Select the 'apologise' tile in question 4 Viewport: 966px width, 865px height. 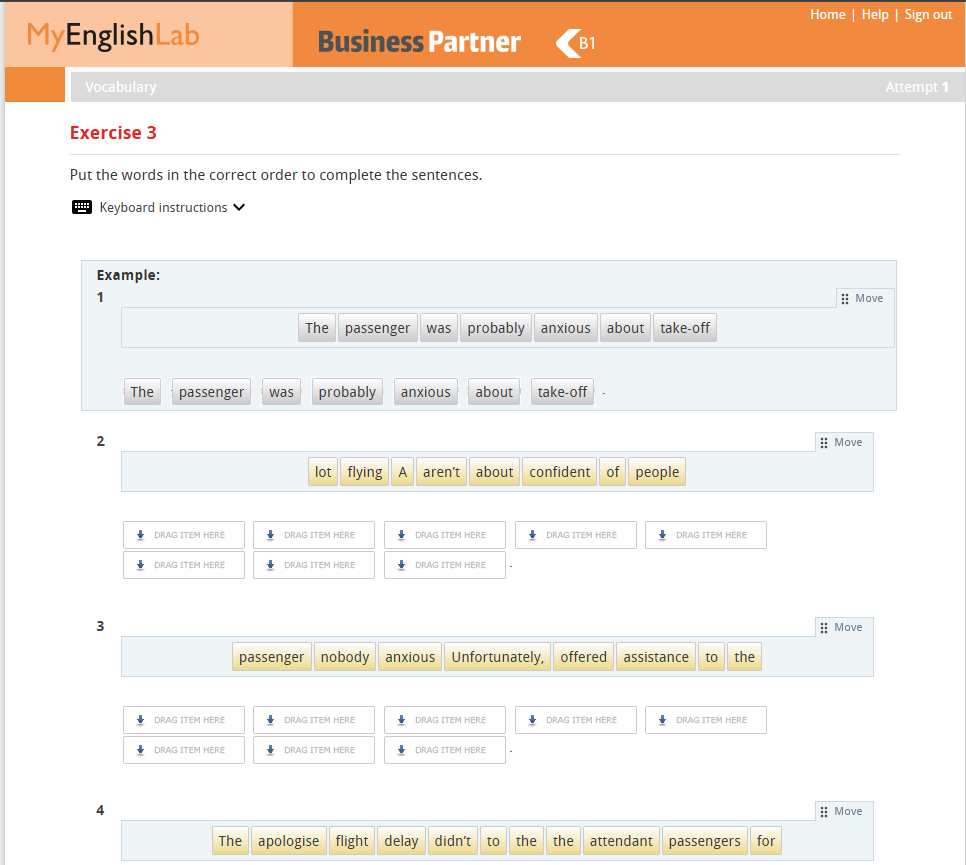tap(288, 841)
